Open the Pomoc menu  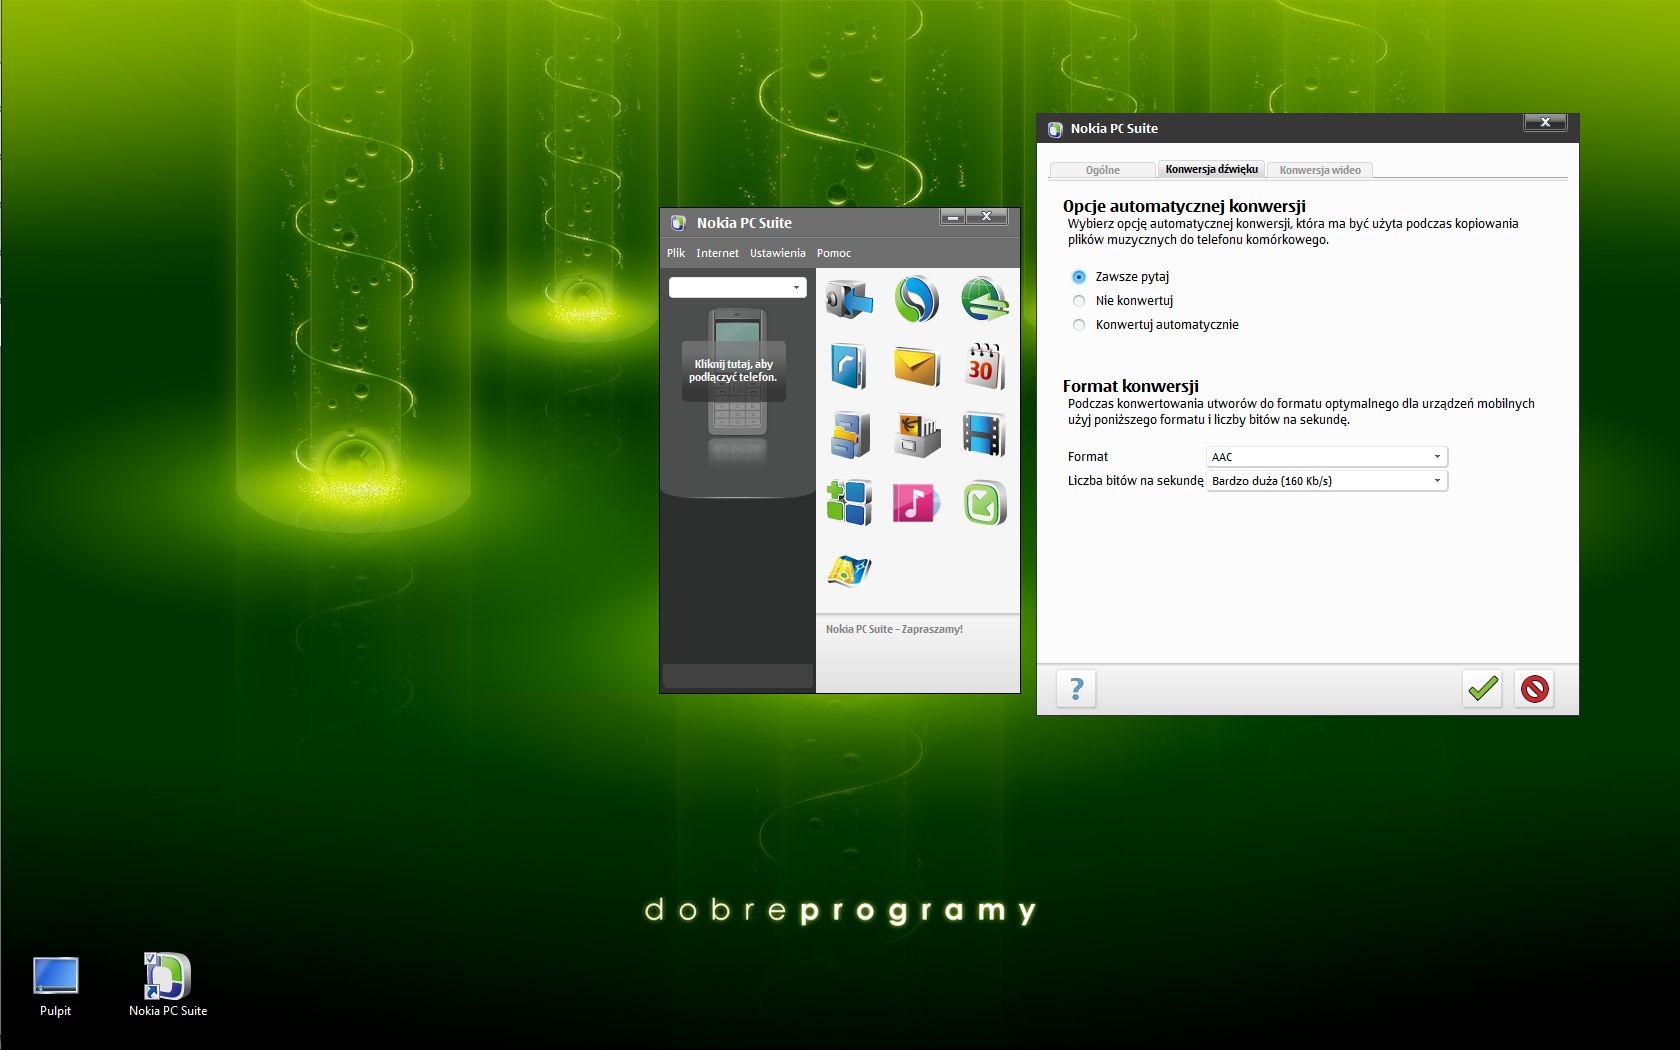[x=834, y=253]
